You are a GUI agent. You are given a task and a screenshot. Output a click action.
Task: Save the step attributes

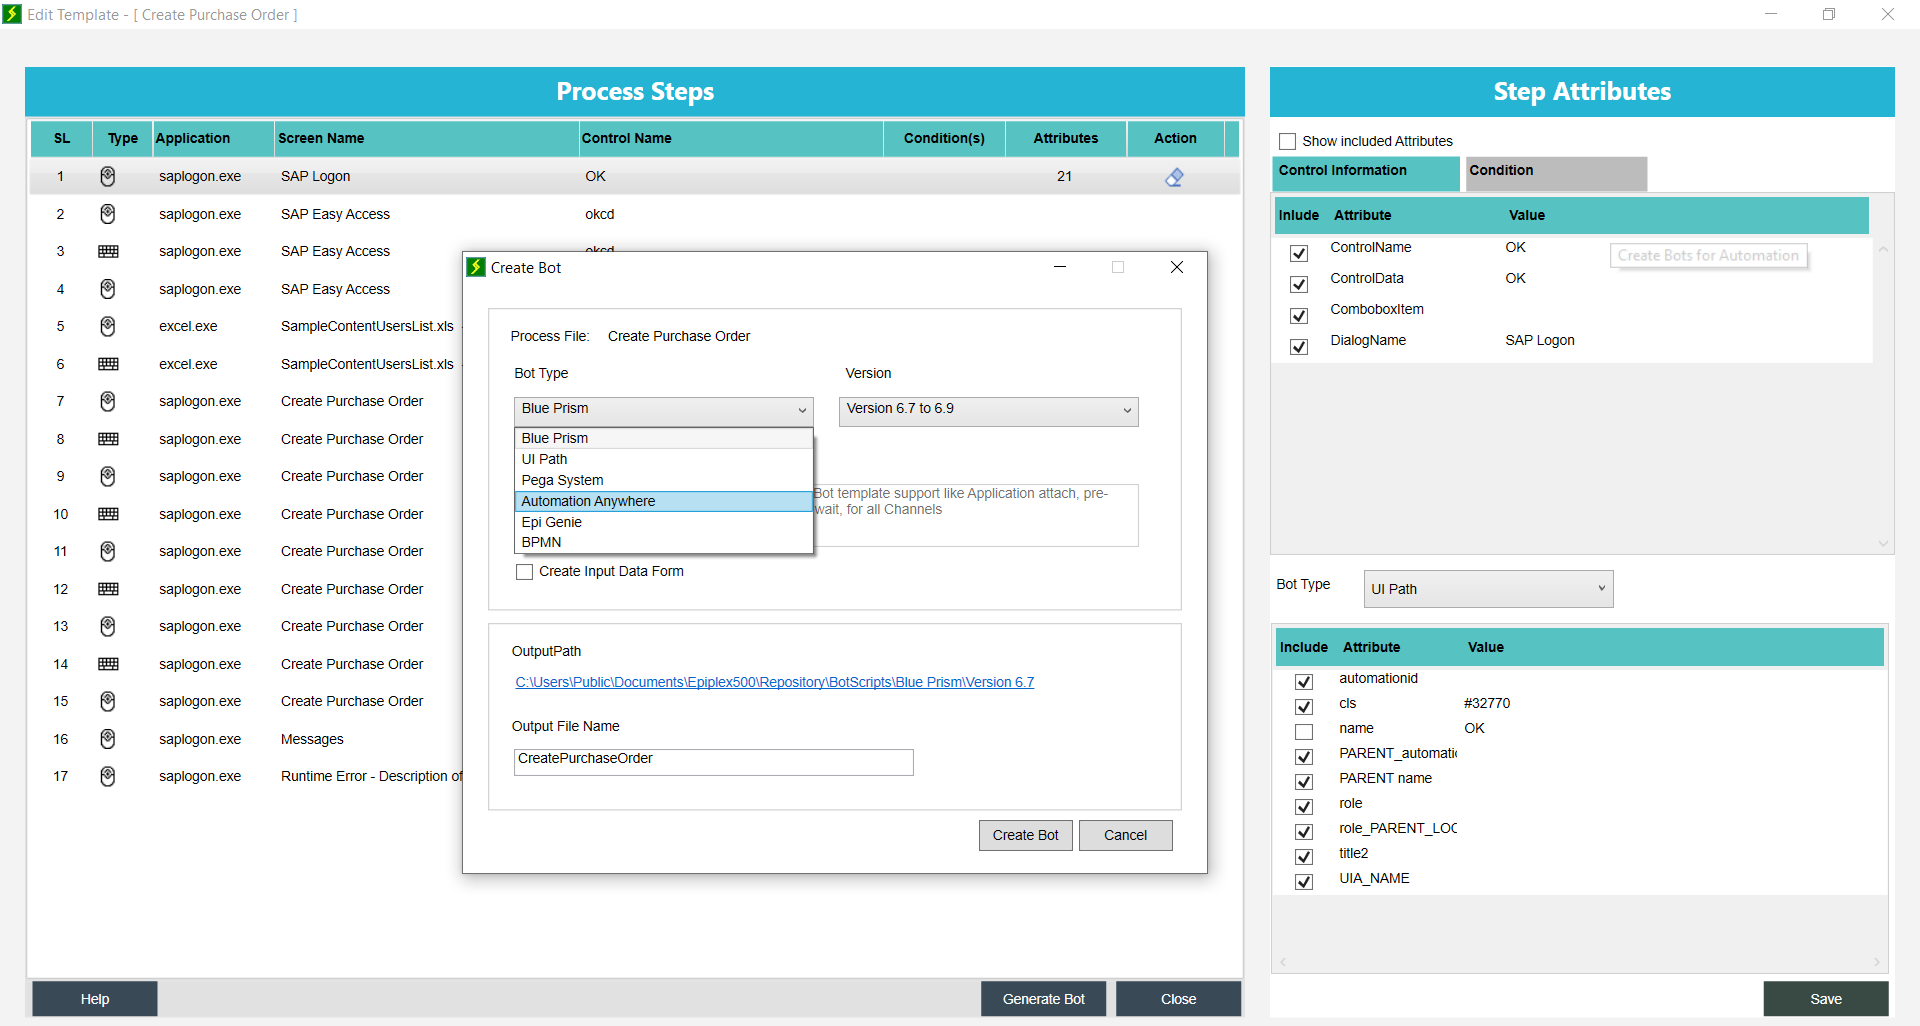coord(1825,999)
